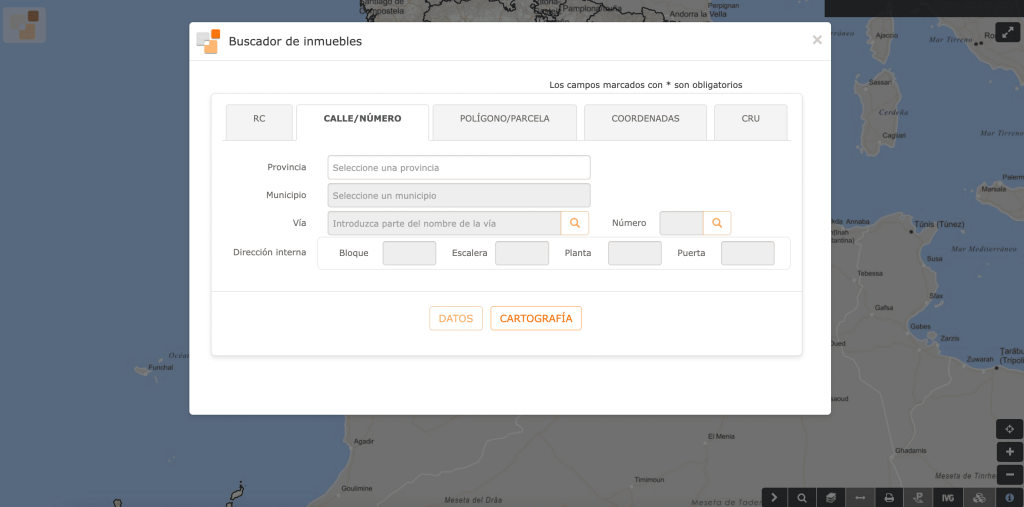Open the layers stack tool
Image resolution: width=1024 pixels, height=507 pixels.
(x=830, y=497)
